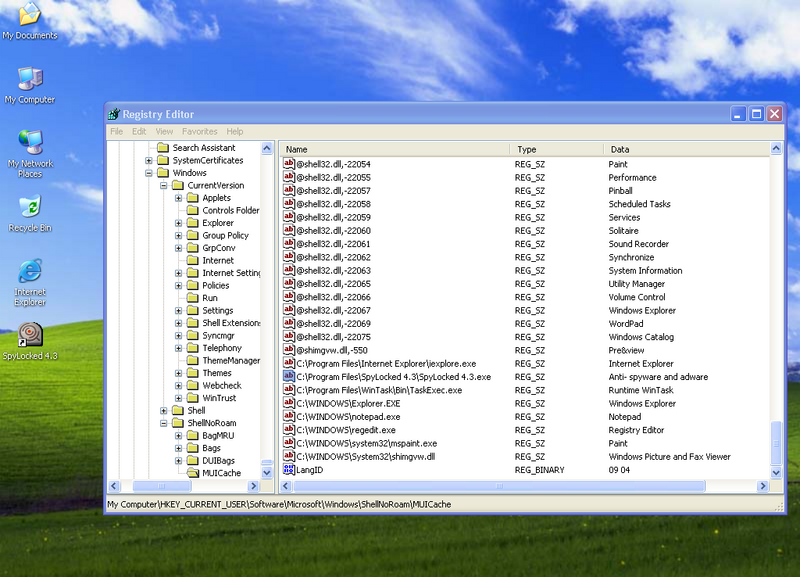Screen dimensions: 800x577
Task: Expand the SystemCertificates tree node
Action: (148, 160)
